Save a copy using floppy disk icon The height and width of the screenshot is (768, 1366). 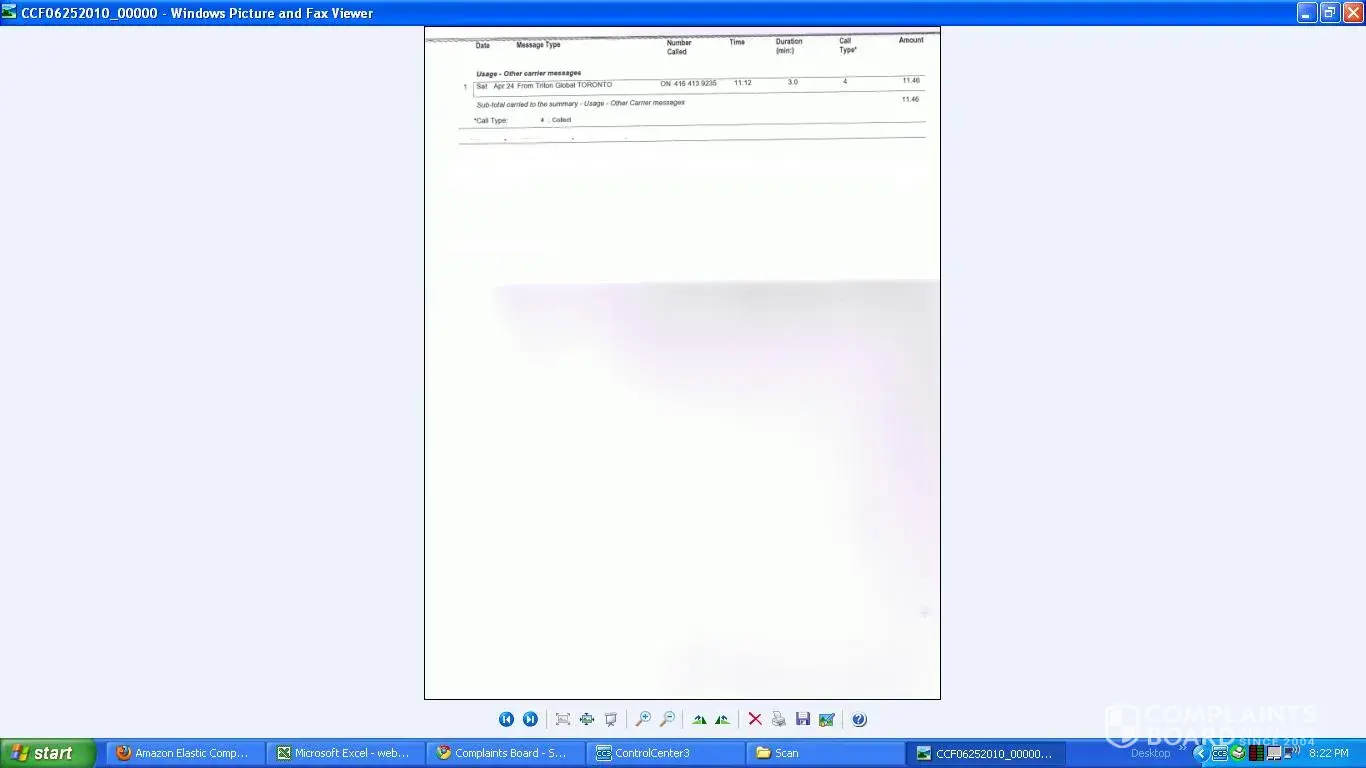[x=803, y=719]
